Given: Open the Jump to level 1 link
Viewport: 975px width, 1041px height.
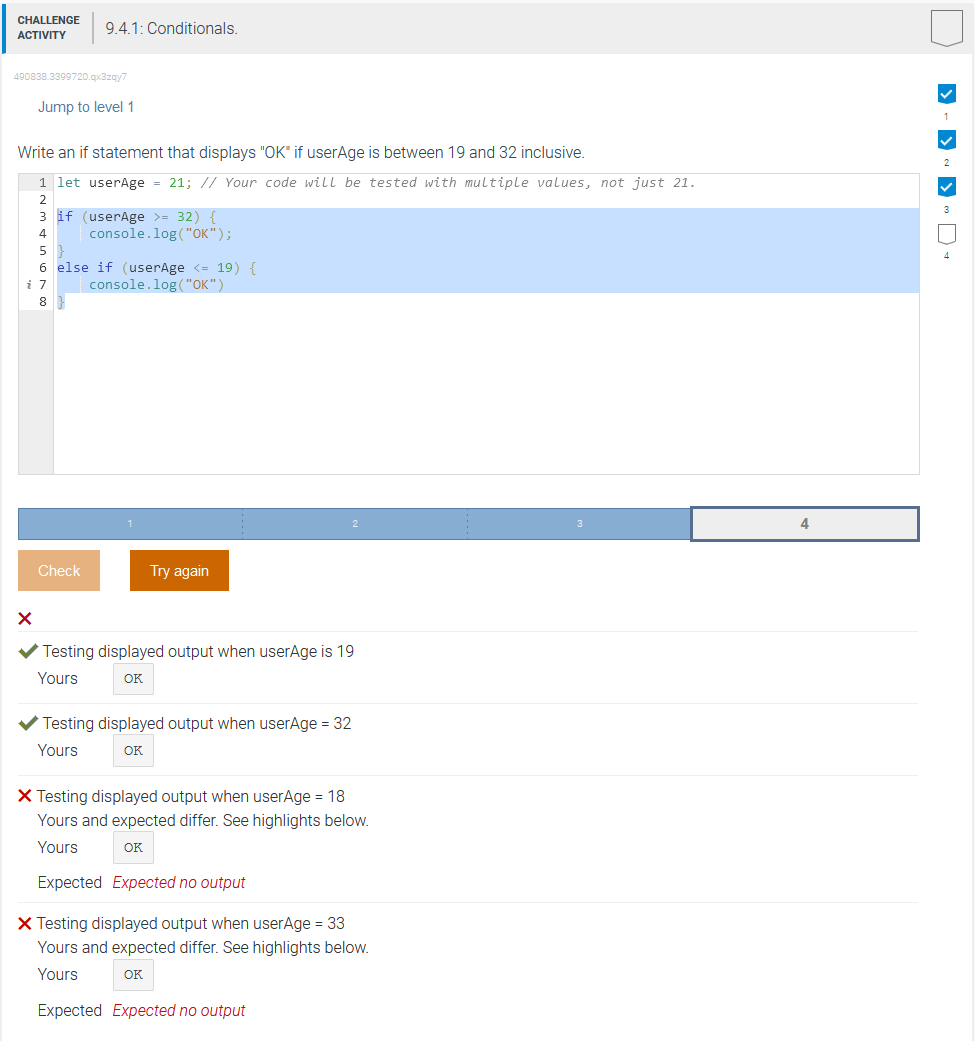Looking at the screenshot, I should (85, 107).
